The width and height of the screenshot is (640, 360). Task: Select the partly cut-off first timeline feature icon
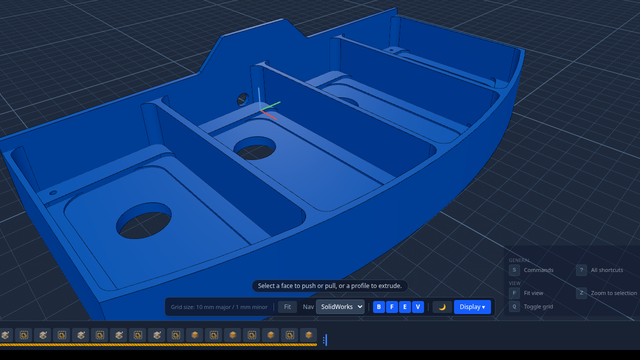pos(5,335)
